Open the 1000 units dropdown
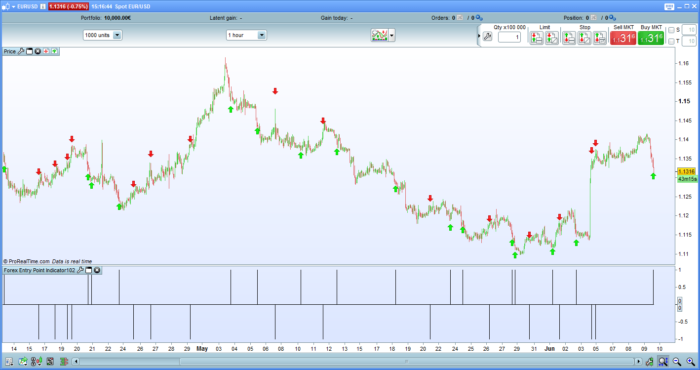The width and height of the screenshot is (700, 370). pos(103,35)
